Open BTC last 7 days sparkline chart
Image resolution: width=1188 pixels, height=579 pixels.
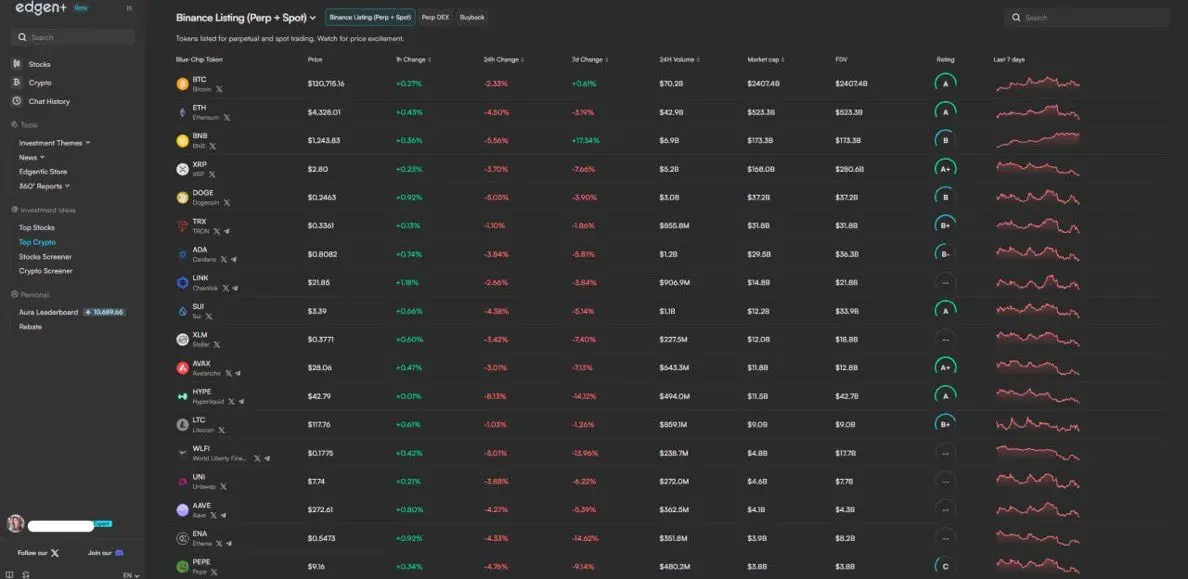click(1037, 83)
